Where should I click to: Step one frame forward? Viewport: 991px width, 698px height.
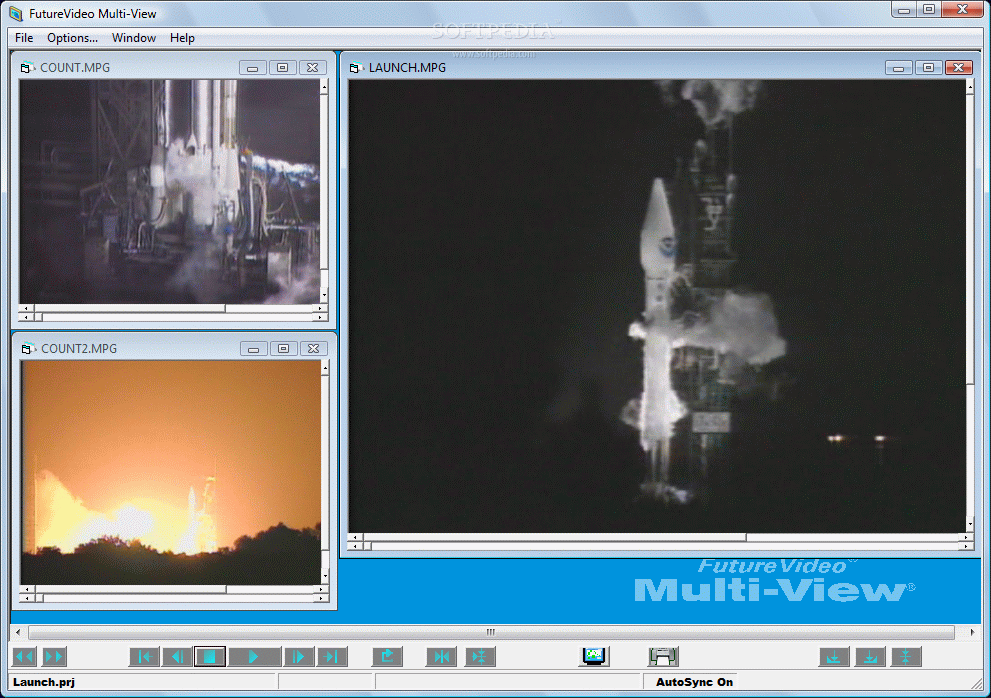click(x=298, y=657)
